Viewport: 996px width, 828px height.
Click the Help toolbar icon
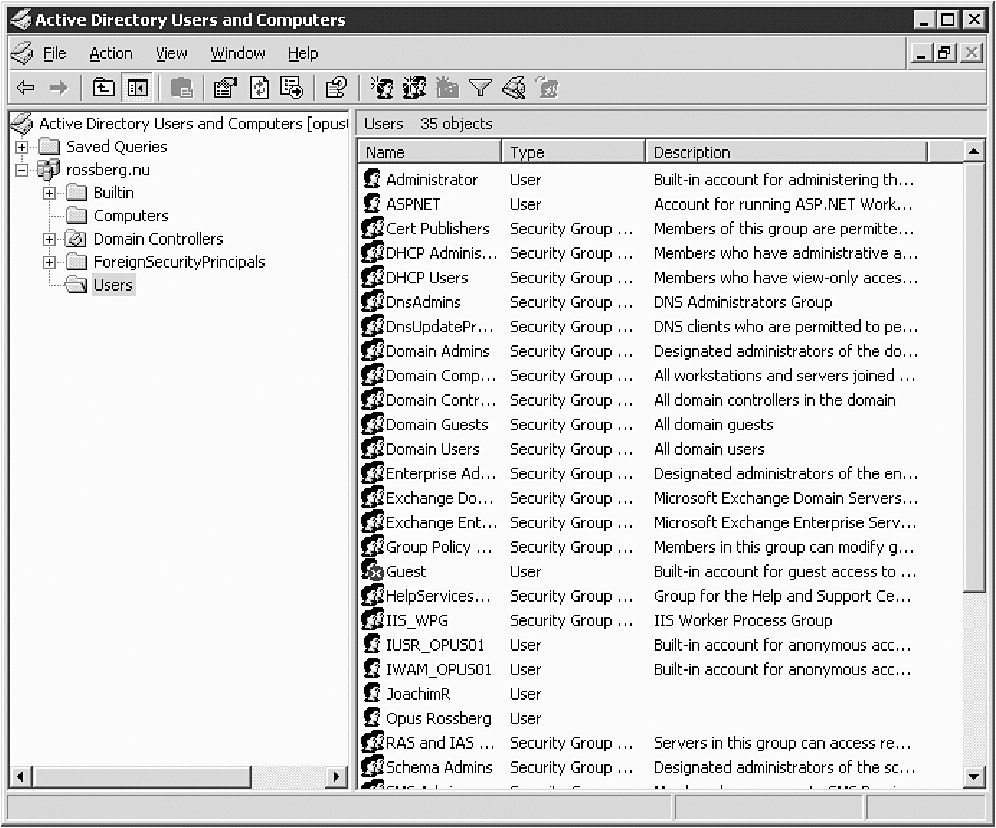[x=336, y=88]
